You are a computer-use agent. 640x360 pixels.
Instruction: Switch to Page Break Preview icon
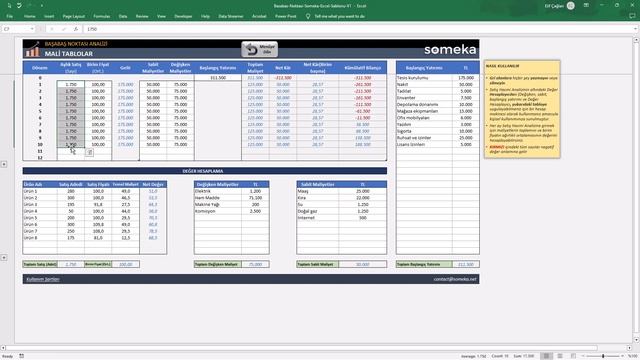coord(573,356)
